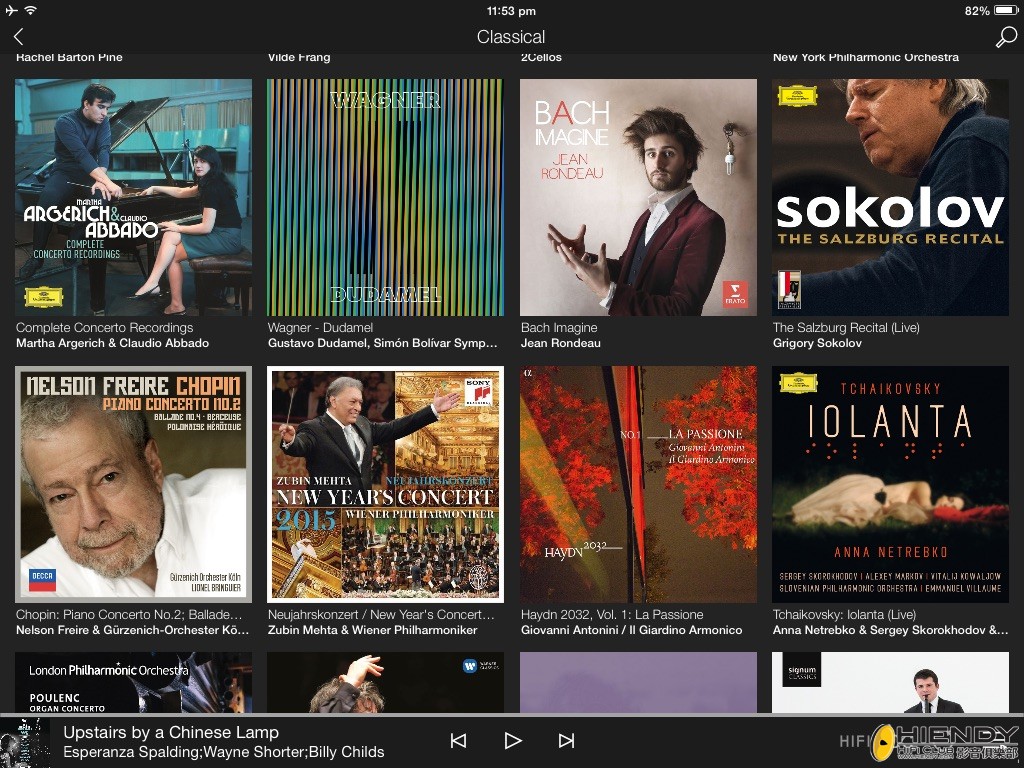Tap the back arrow icon

(18, 37)
